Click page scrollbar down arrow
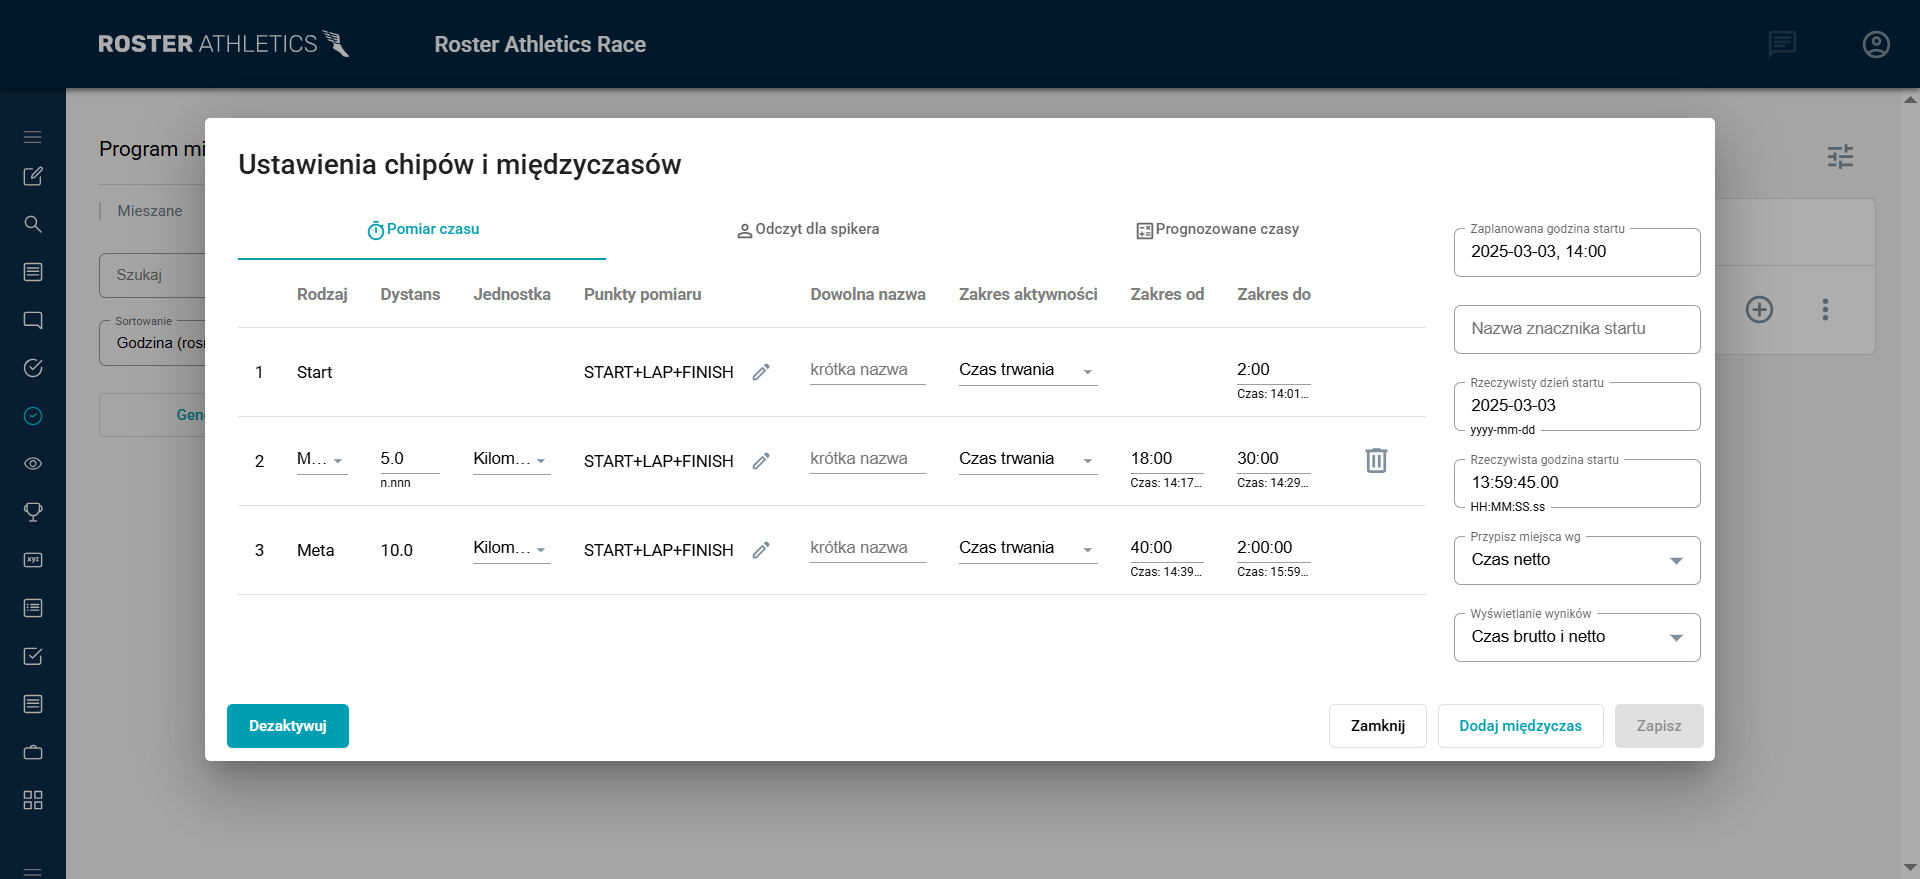 click(x=1910, y=867)
